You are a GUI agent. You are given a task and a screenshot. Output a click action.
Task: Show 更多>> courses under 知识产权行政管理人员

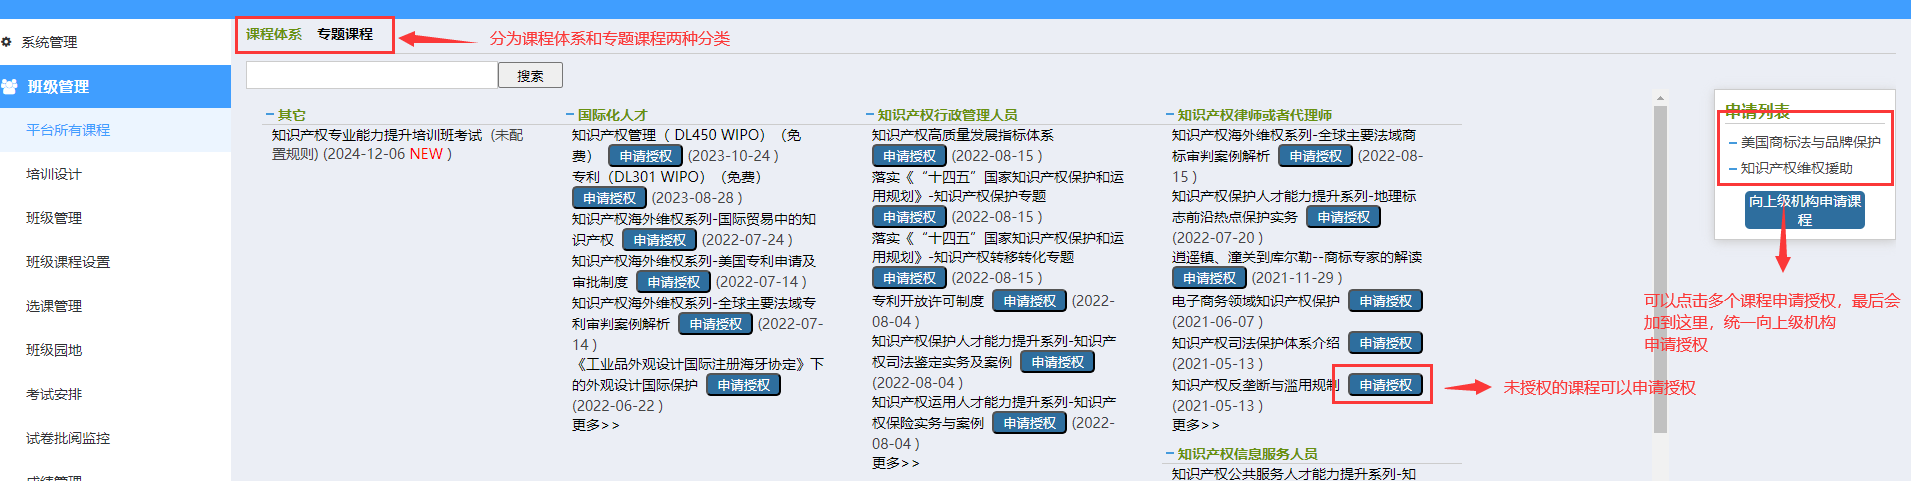pyautogui.click(x=895, y=463)
